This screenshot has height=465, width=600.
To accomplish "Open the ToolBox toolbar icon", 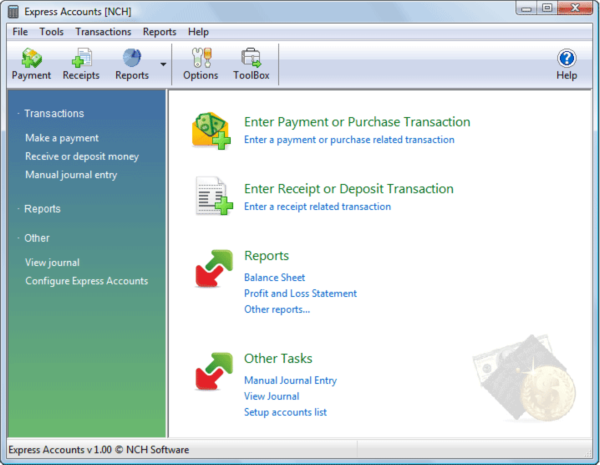I will tap(251, 58).
